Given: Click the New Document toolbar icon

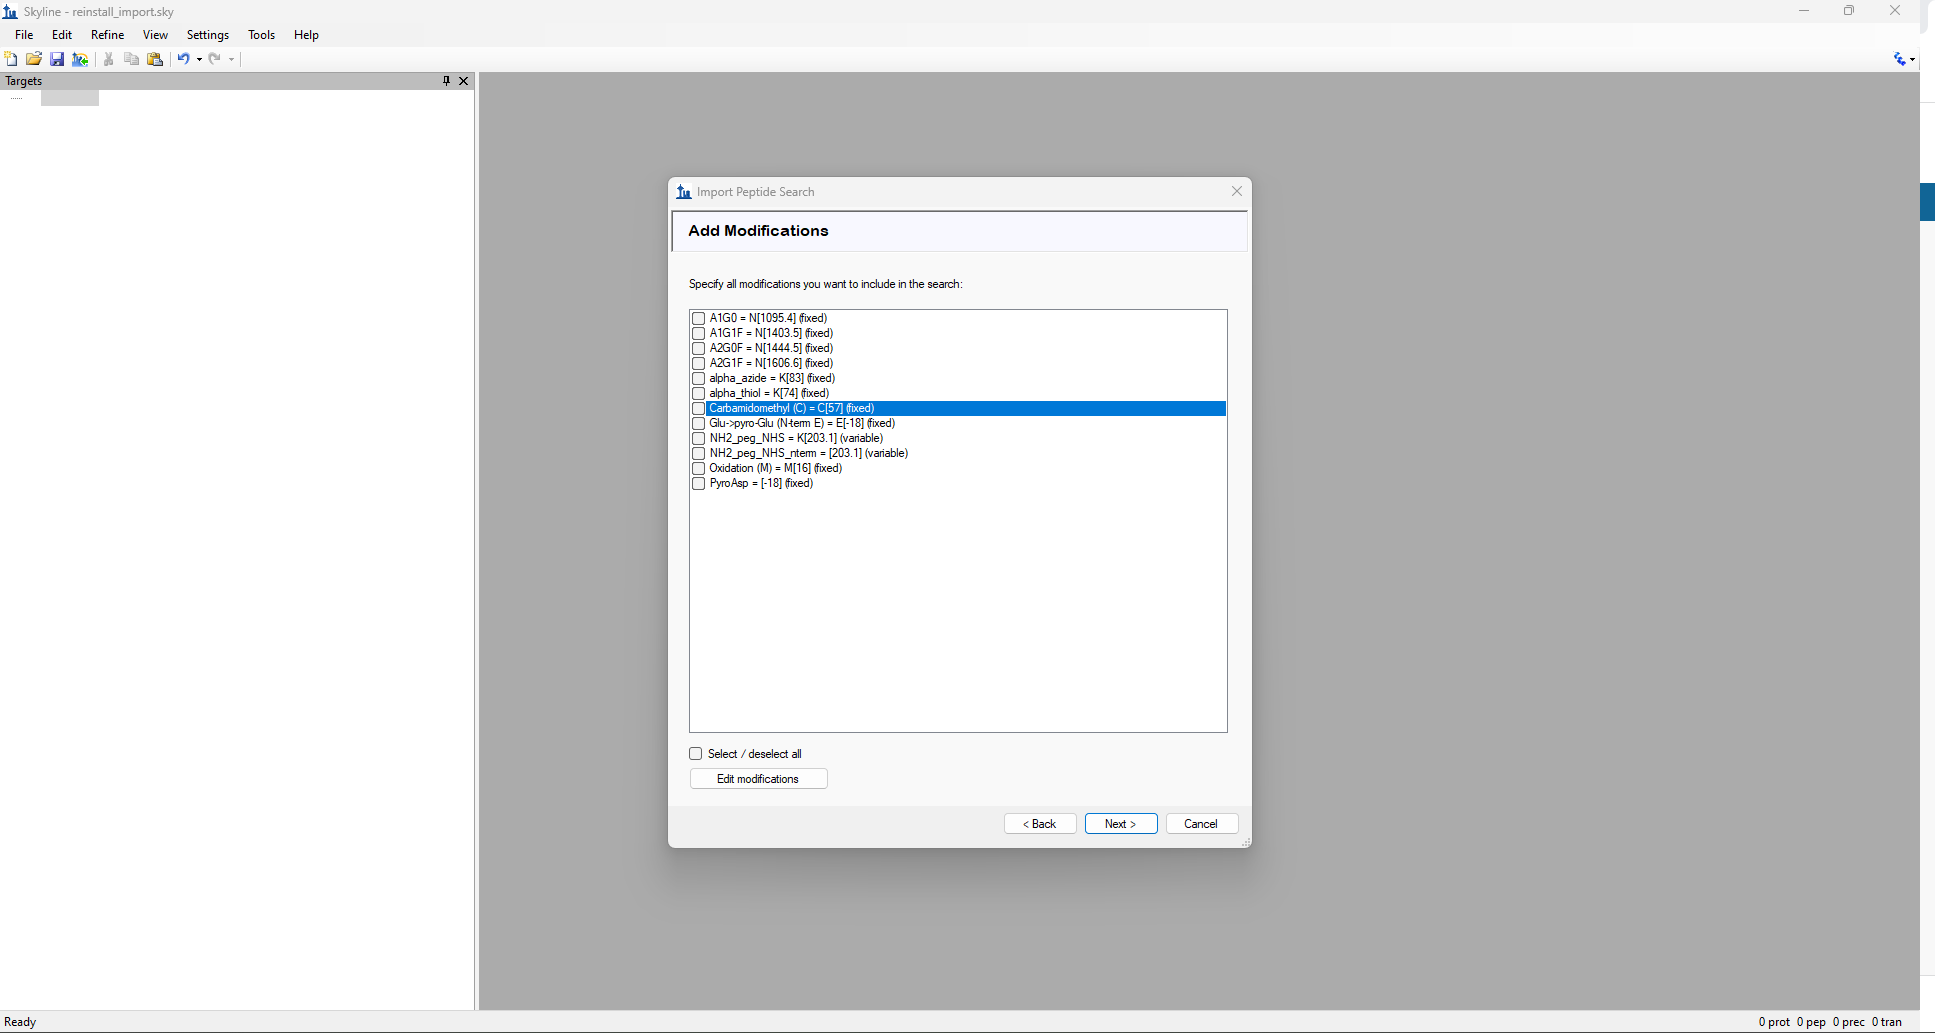Looking at the screenshot, I should 11,59.
